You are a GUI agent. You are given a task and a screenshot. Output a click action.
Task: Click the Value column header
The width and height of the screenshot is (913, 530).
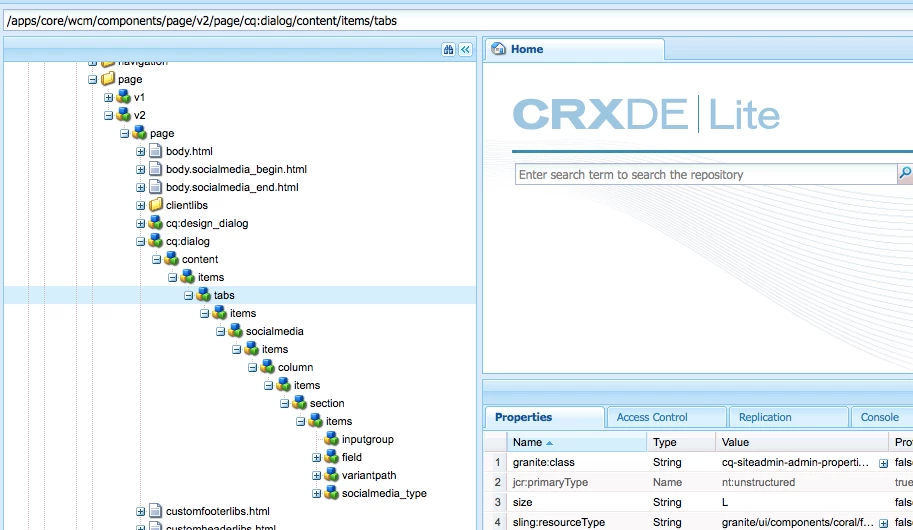click(x=802, y=442)
